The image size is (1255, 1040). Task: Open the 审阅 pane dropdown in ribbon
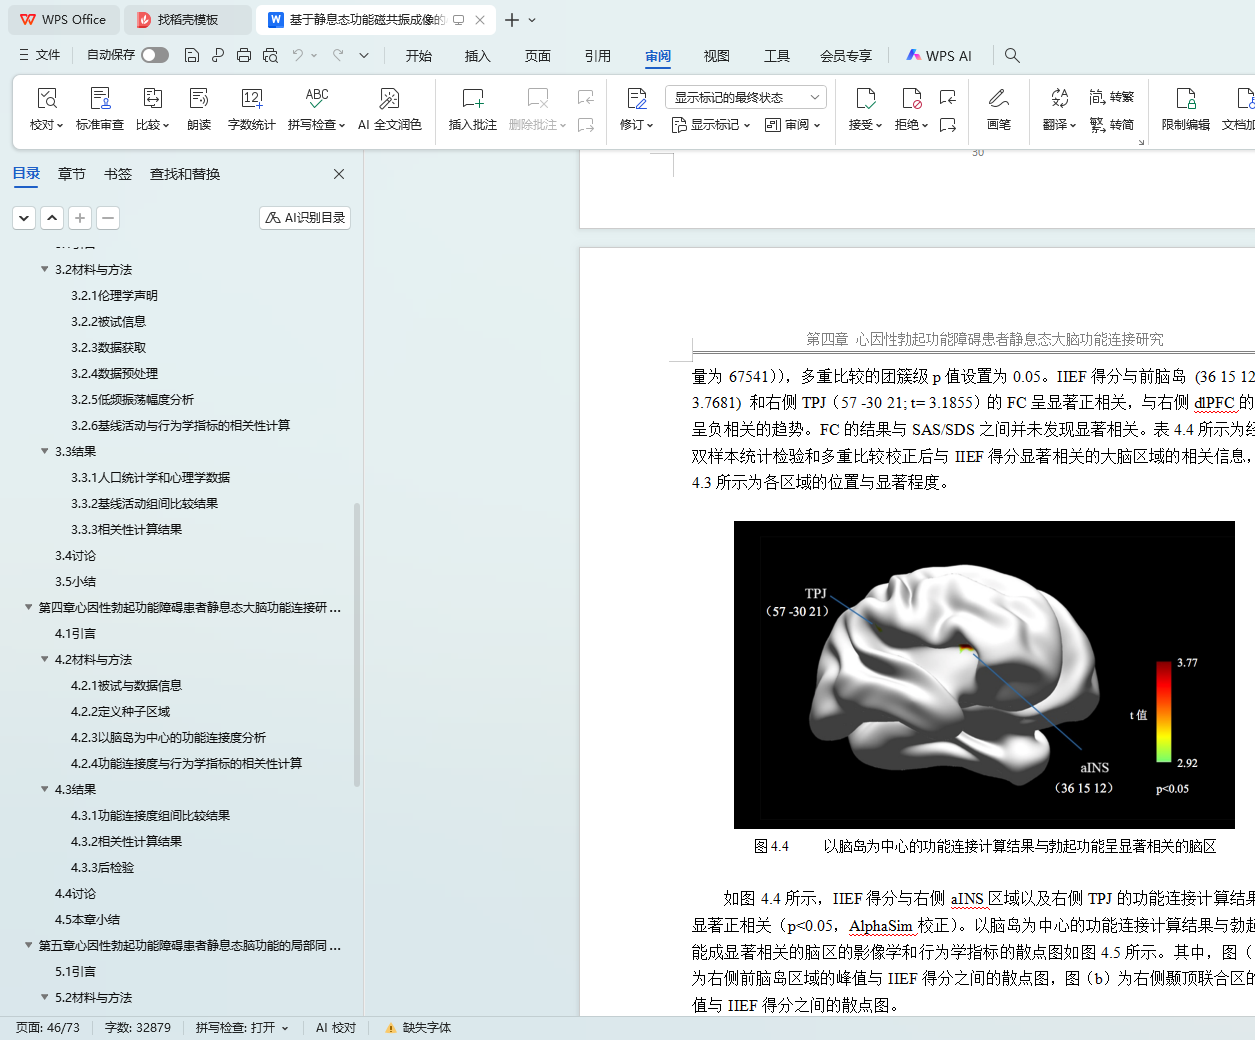point(793,125)
